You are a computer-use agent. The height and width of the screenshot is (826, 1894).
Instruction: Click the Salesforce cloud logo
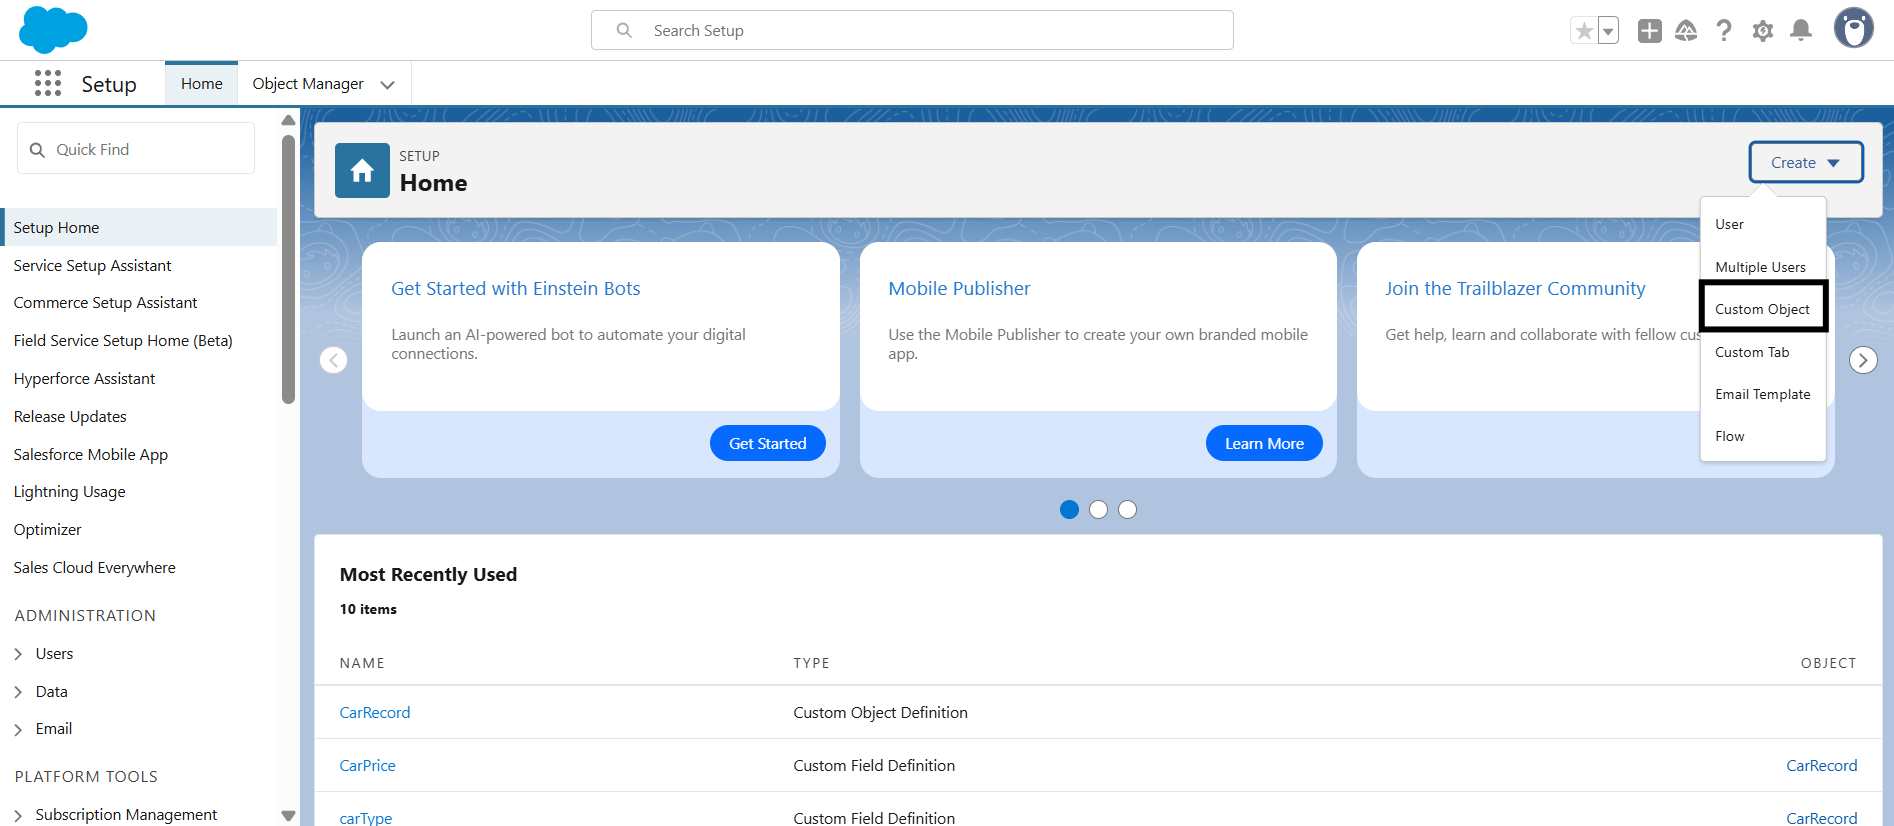[x=53, y=30]
